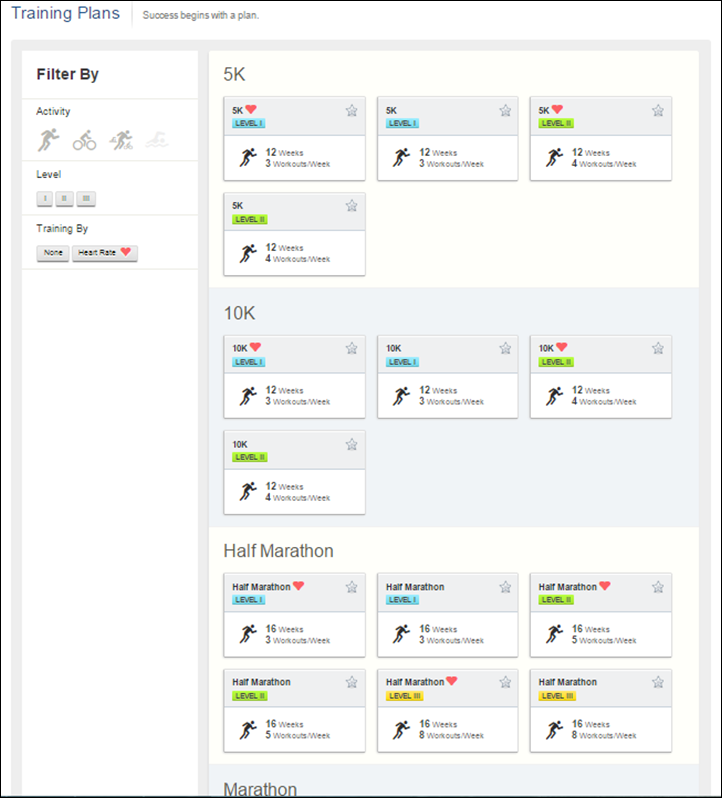Toggle Level I filter button
Screen dimensions: 722x798
point(45,198)
